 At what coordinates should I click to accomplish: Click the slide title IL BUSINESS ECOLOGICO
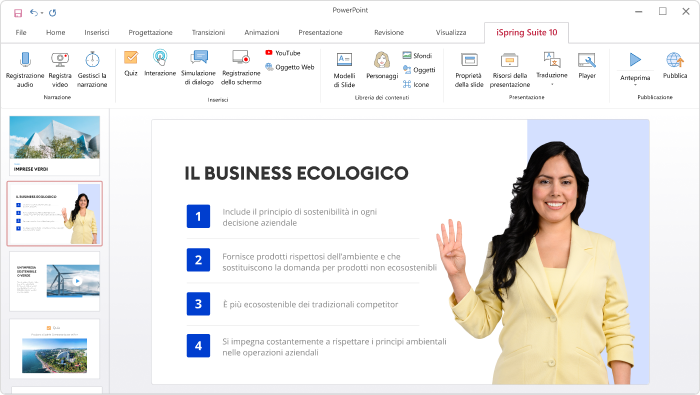[x=296, y=173]
